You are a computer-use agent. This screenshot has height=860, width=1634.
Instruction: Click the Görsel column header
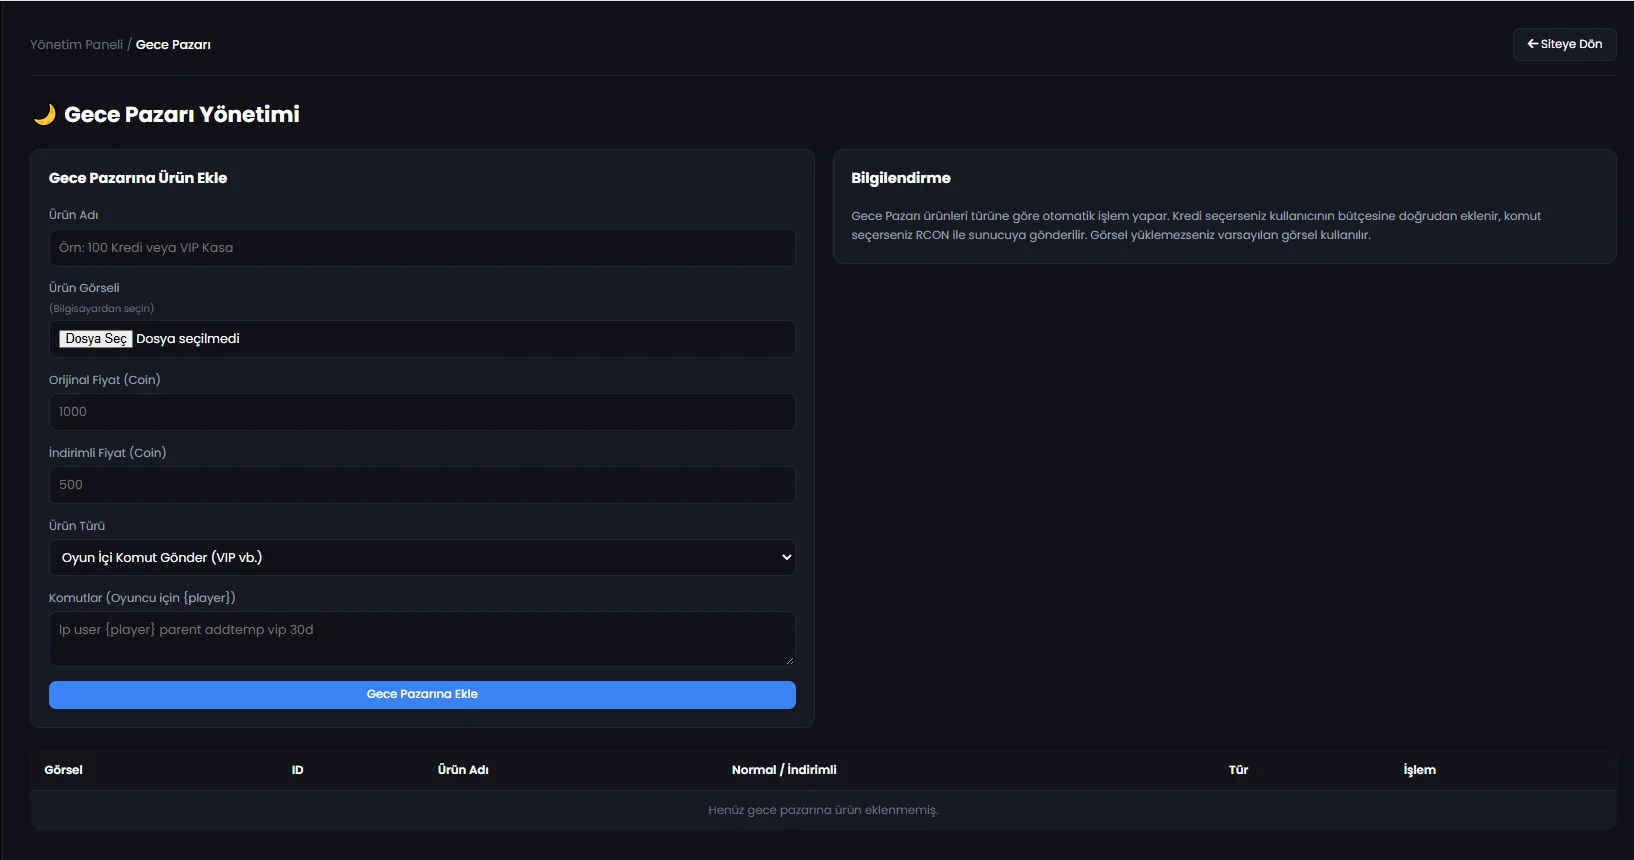click(x=64, y=770)
